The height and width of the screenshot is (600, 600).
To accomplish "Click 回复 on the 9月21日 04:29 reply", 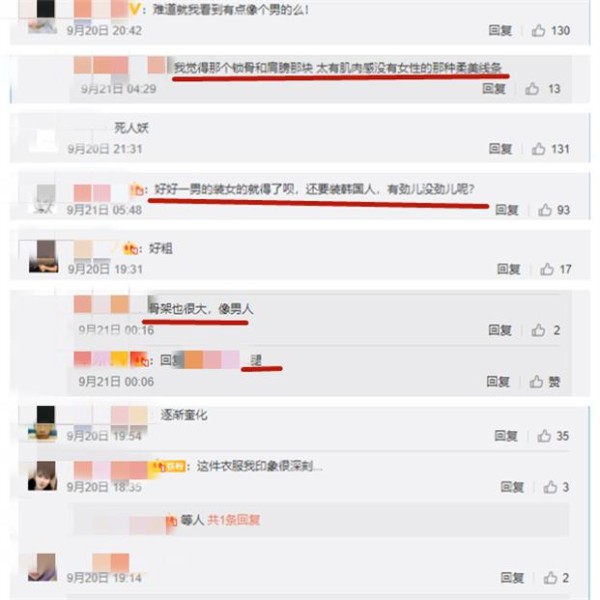I will [x=494, y=89].
